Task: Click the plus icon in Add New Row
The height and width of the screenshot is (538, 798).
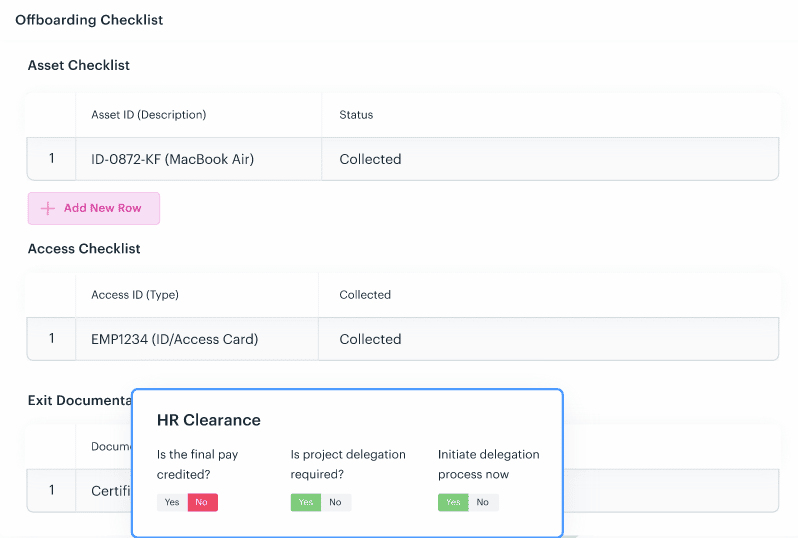Action: click(47, 208)
